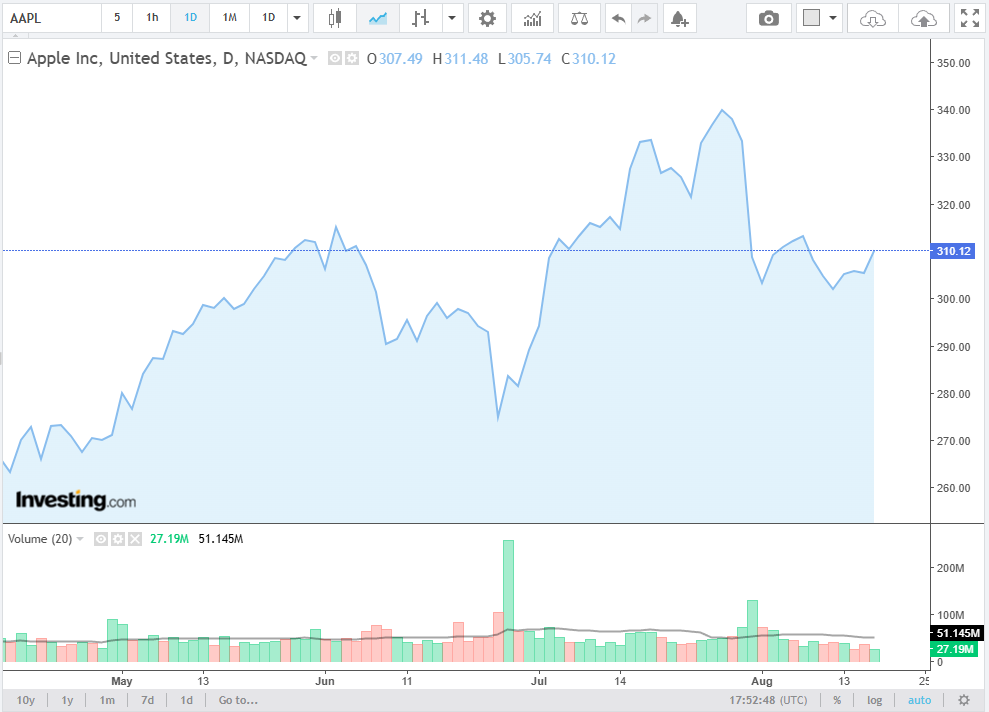Open chart properties gear
The image size is (989, 712).
pyautogui.click(x=487, y=18)
